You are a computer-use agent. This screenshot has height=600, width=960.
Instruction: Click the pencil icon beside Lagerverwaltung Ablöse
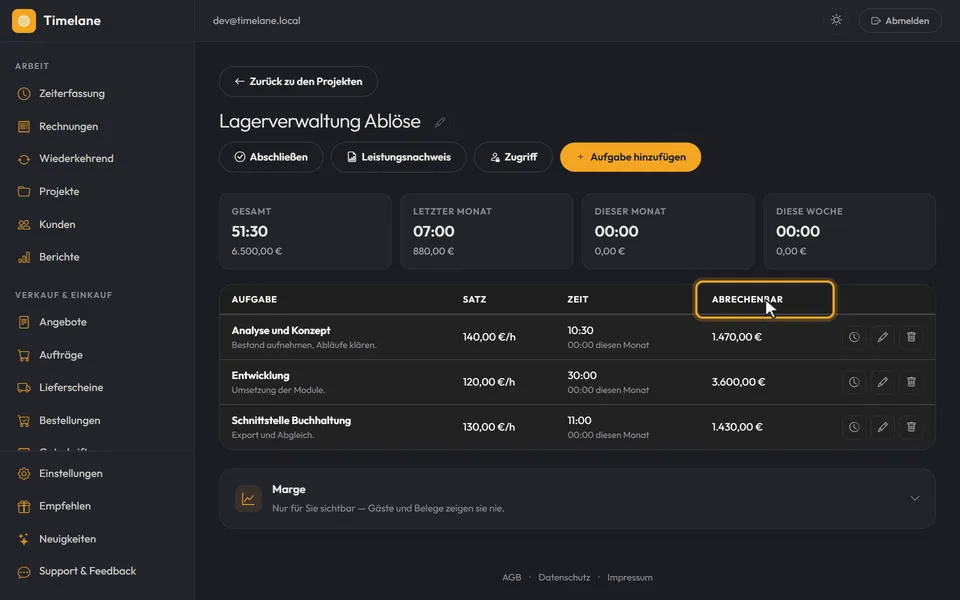pos(440,122)
